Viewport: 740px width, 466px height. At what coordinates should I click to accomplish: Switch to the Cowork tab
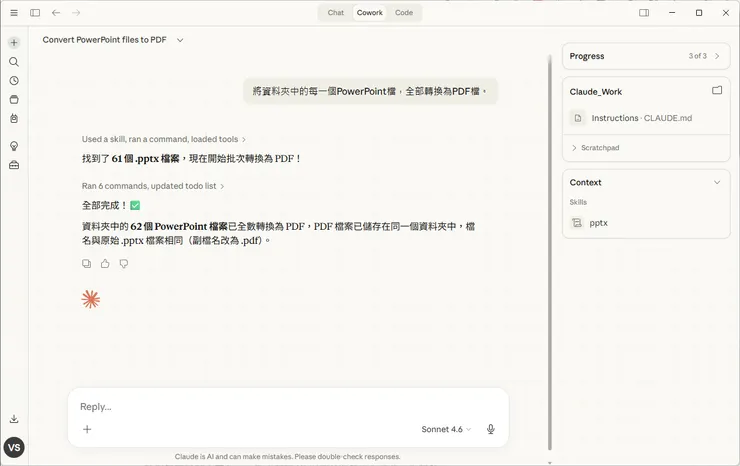pos(370,13)
